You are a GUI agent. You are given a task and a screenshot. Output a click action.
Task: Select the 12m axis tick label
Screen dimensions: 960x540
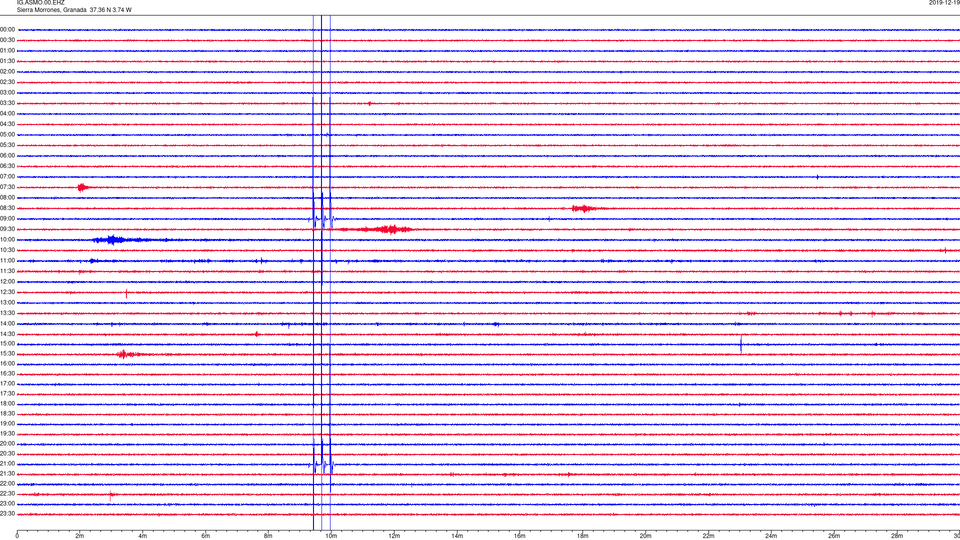tap(394, 536)
